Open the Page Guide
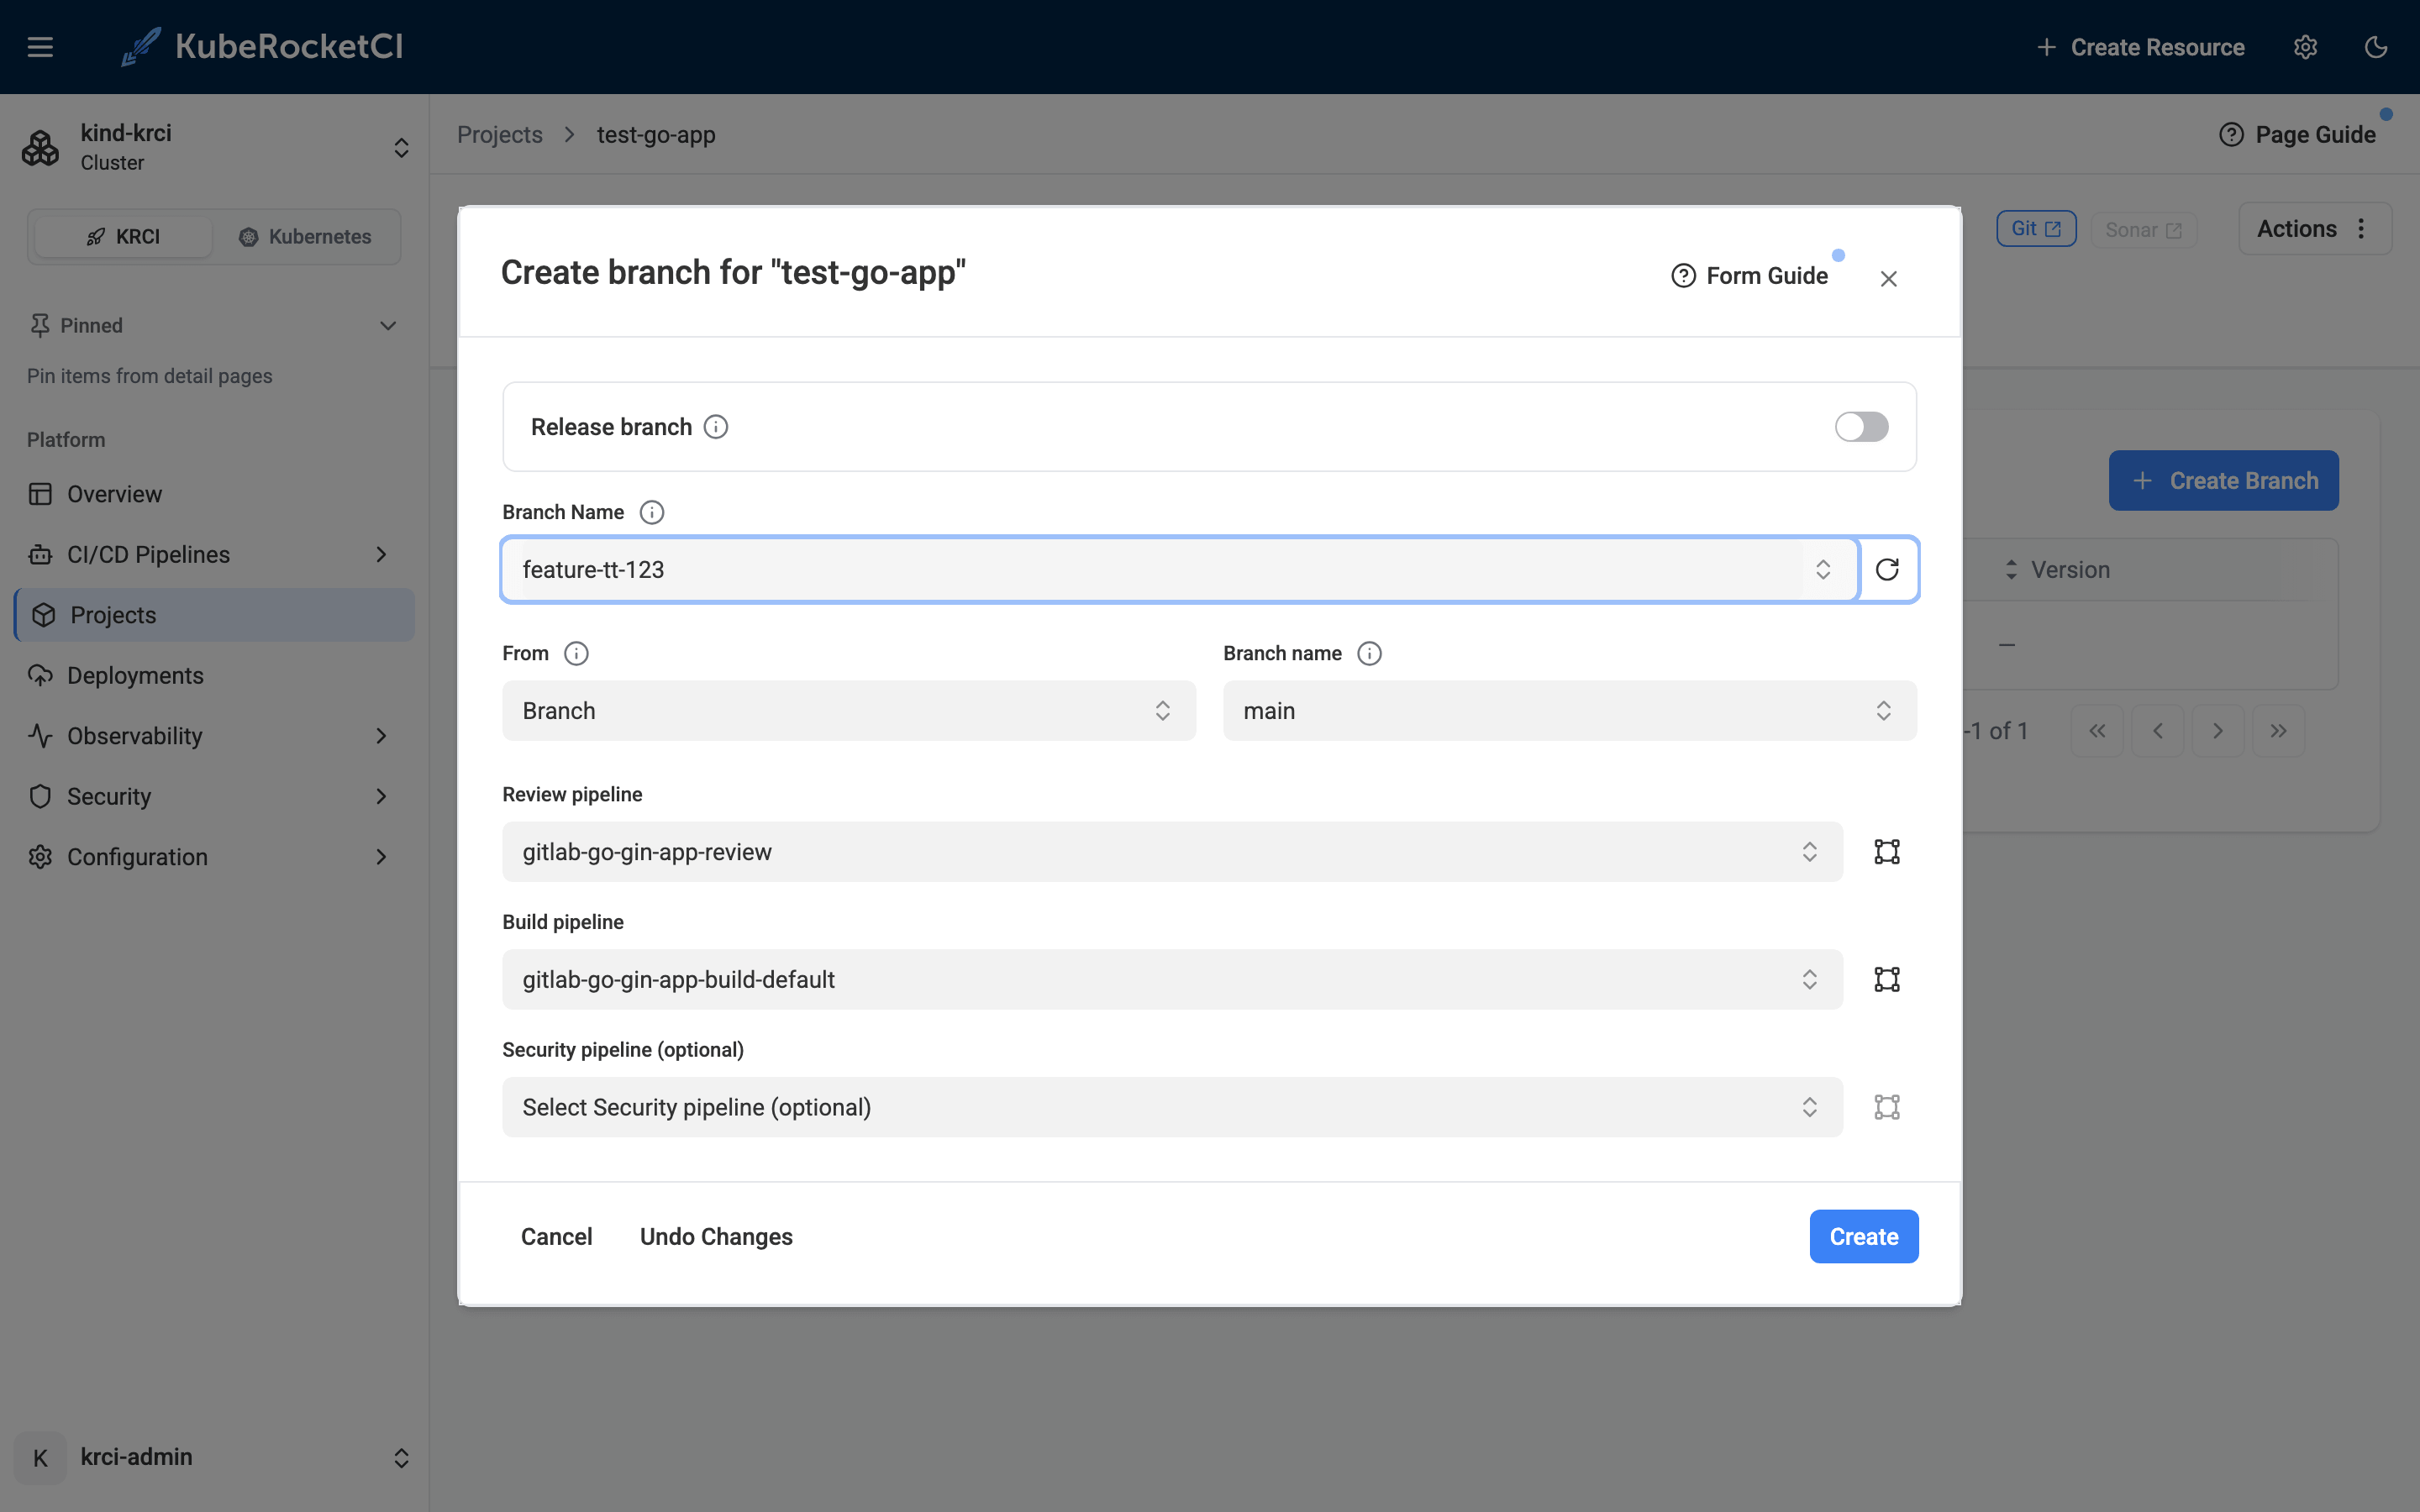The image size is (2420, 1512). (2298, 135)
